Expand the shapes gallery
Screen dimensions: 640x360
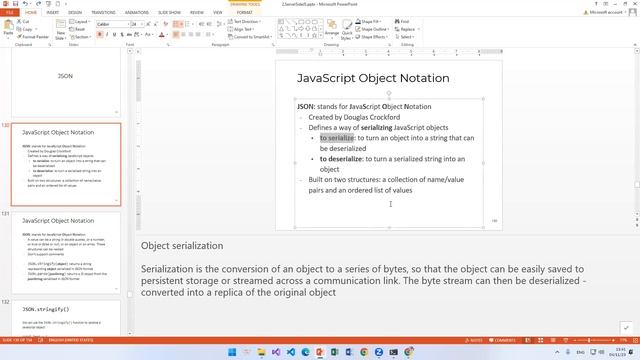coord(321,36)
